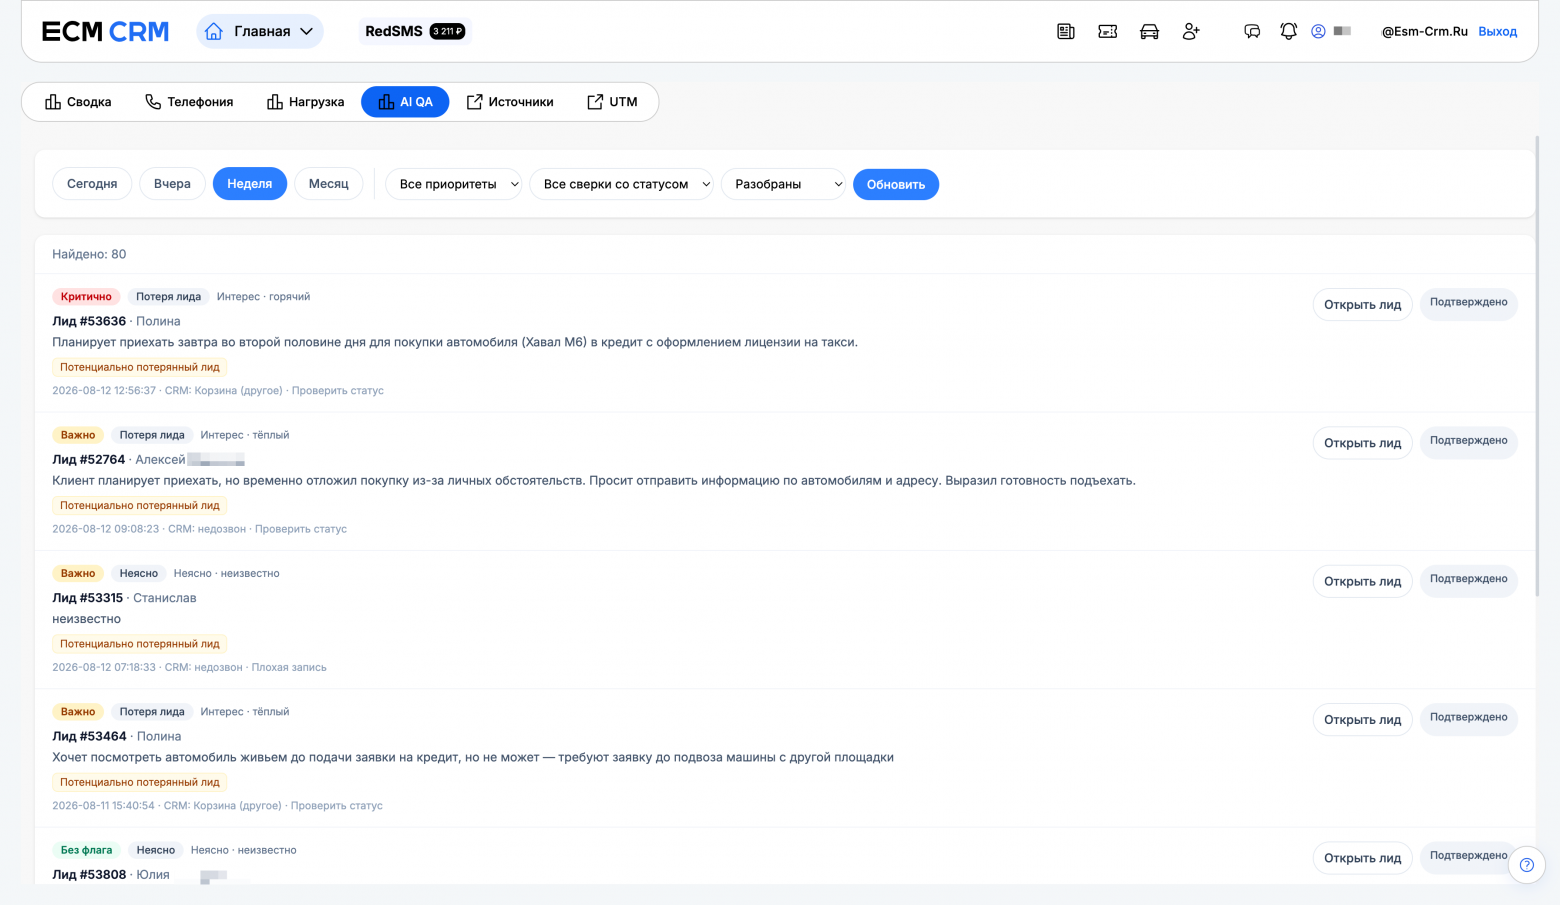Open lead #53315 with Открыть лид

coord(1362,581)
